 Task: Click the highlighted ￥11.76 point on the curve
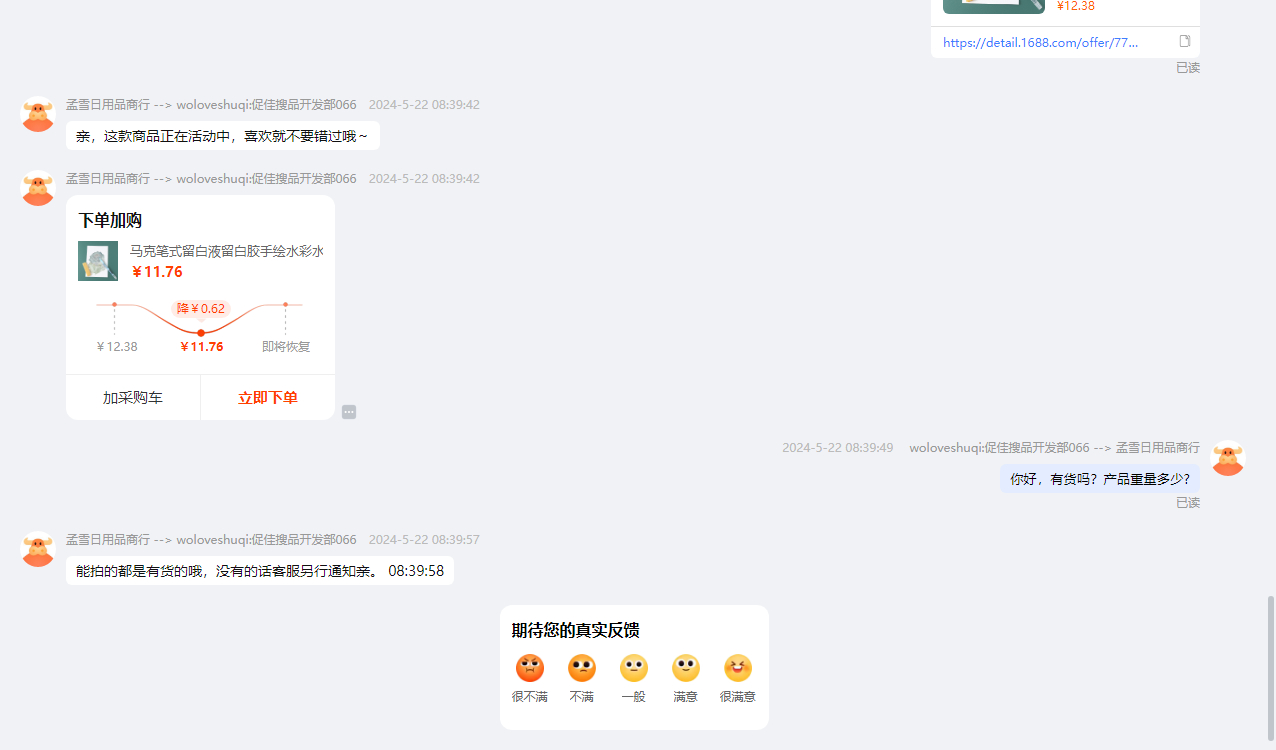201,333
